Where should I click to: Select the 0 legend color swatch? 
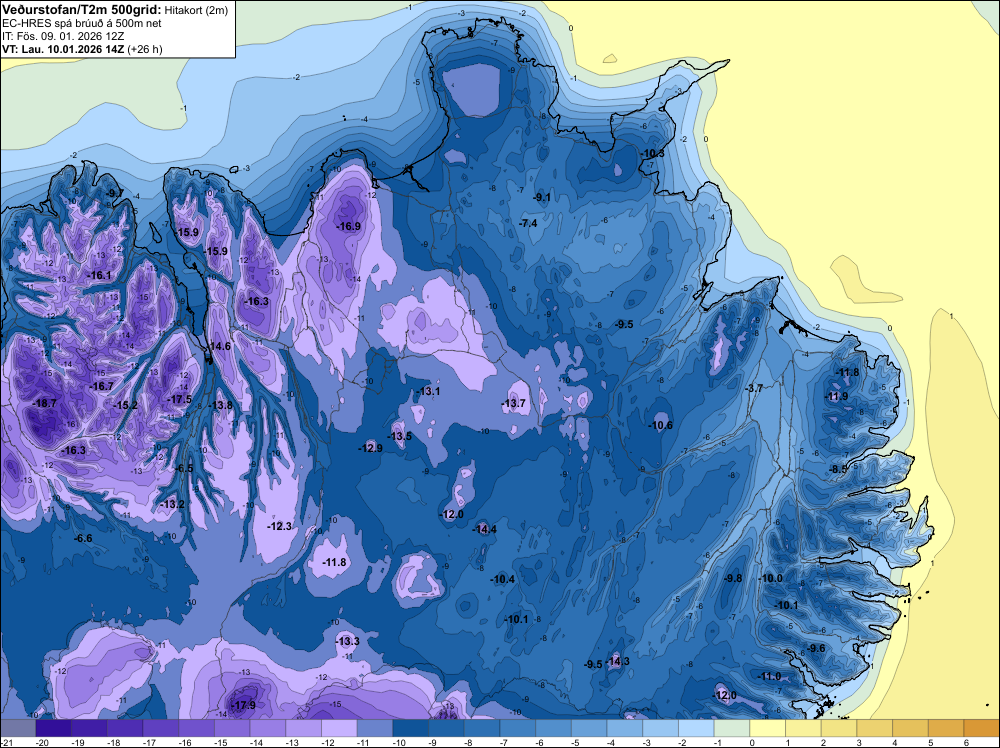[x=768, y=726]
